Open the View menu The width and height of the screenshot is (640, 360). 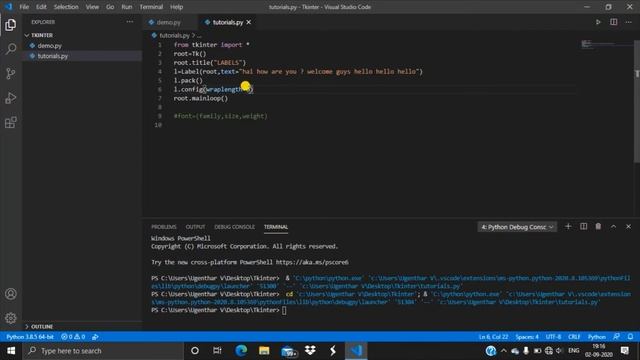click(x=92, y=7)
